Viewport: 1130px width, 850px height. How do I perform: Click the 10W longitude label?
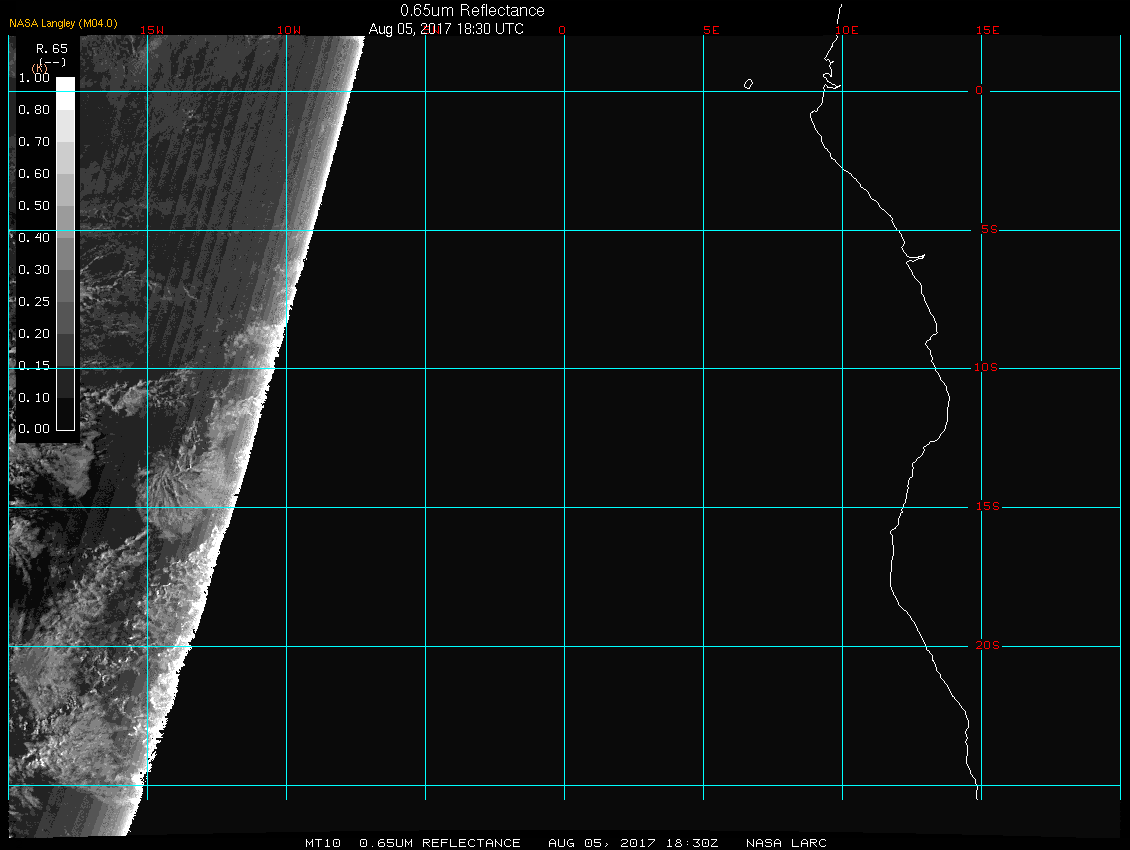click(x=288, y=30)
